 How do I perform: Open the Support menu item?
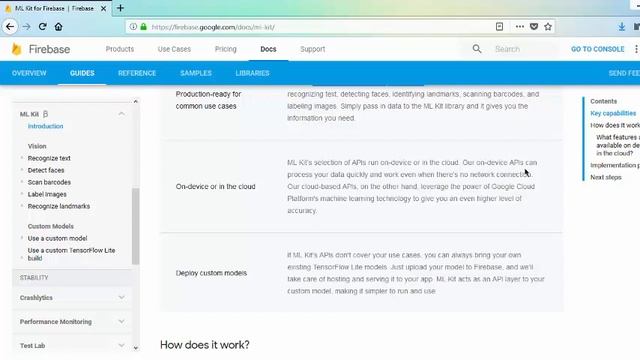[x=313, y=49]
